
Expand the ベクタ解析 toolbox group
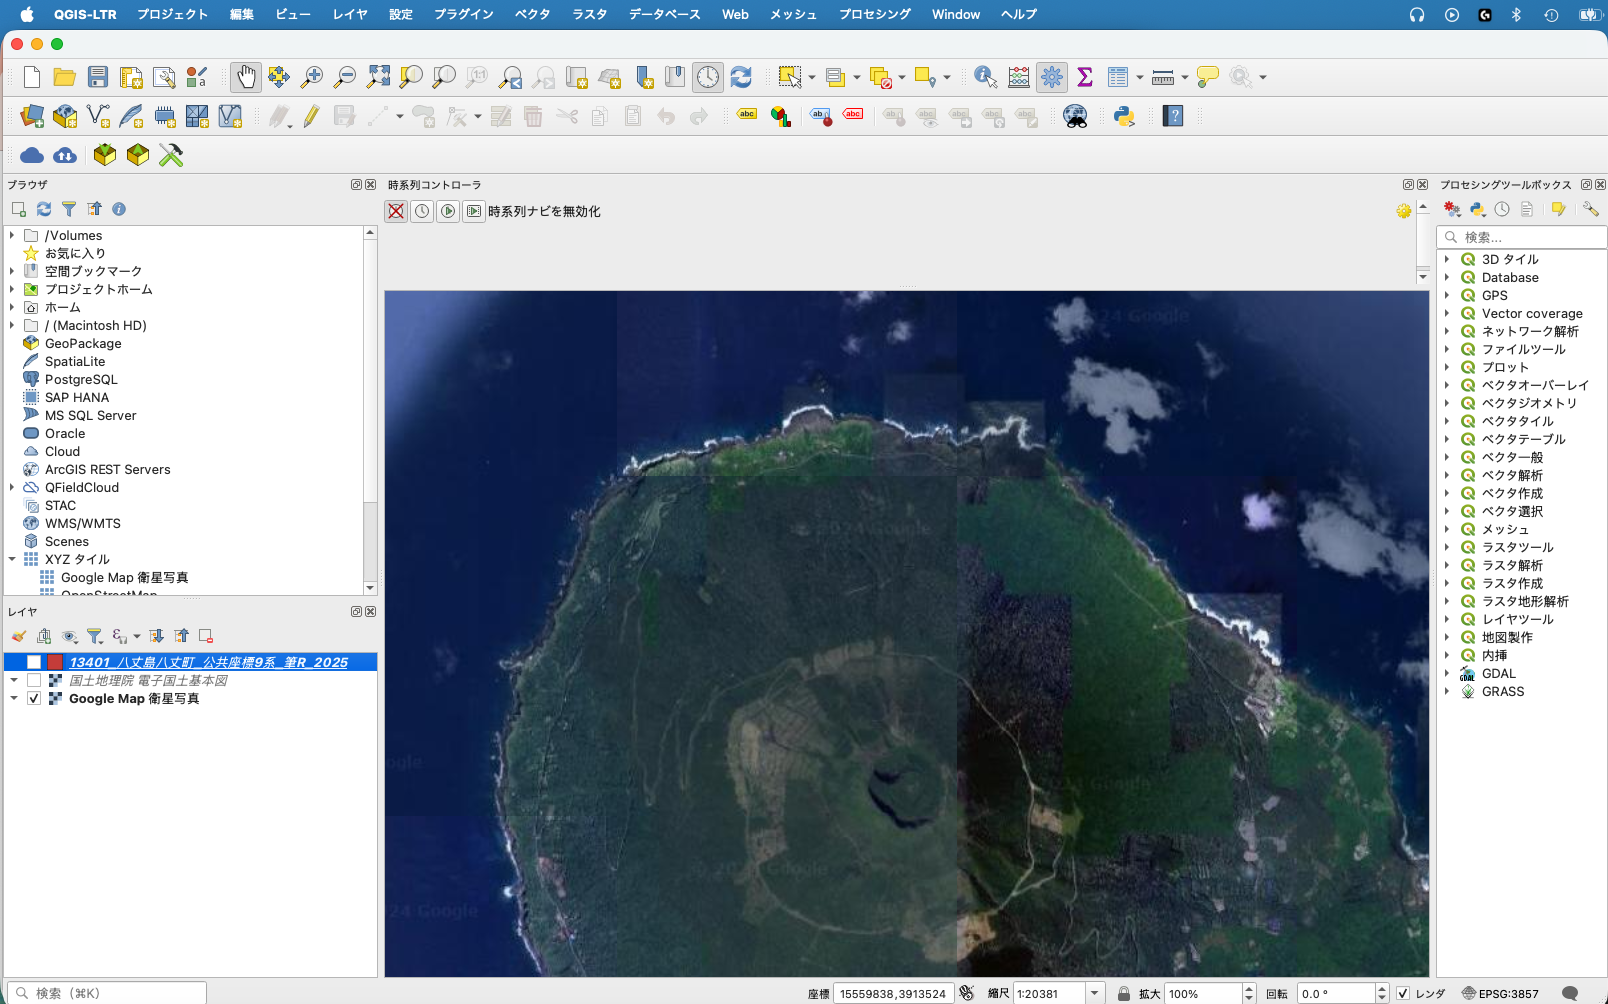[x=1447, y=475]
